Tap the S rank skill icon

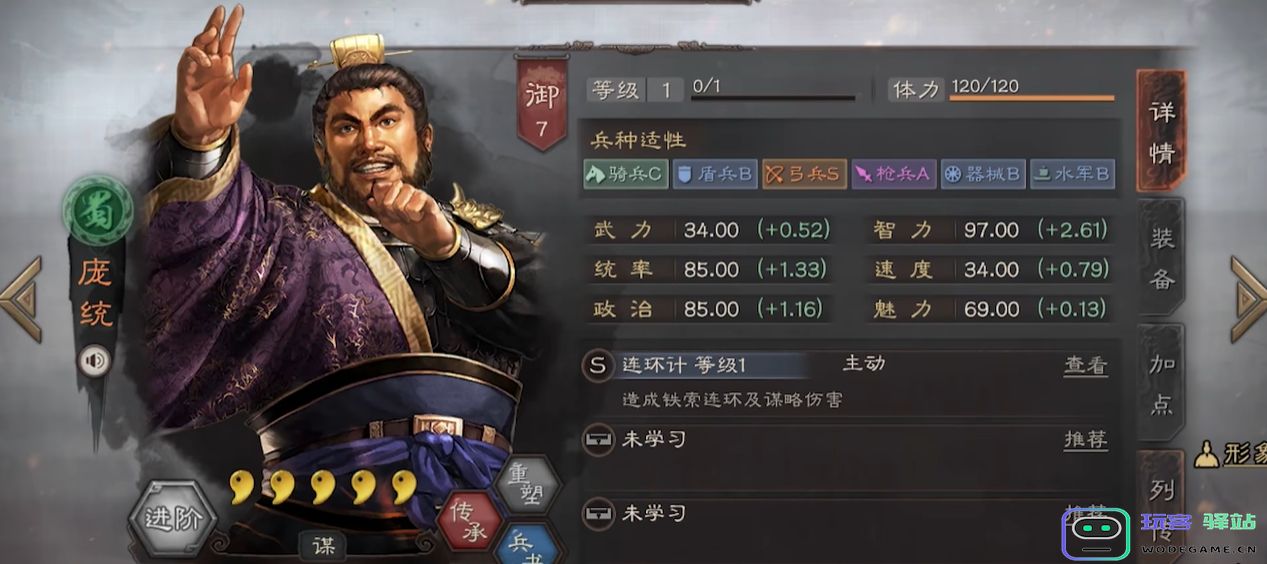coord(597,365)
